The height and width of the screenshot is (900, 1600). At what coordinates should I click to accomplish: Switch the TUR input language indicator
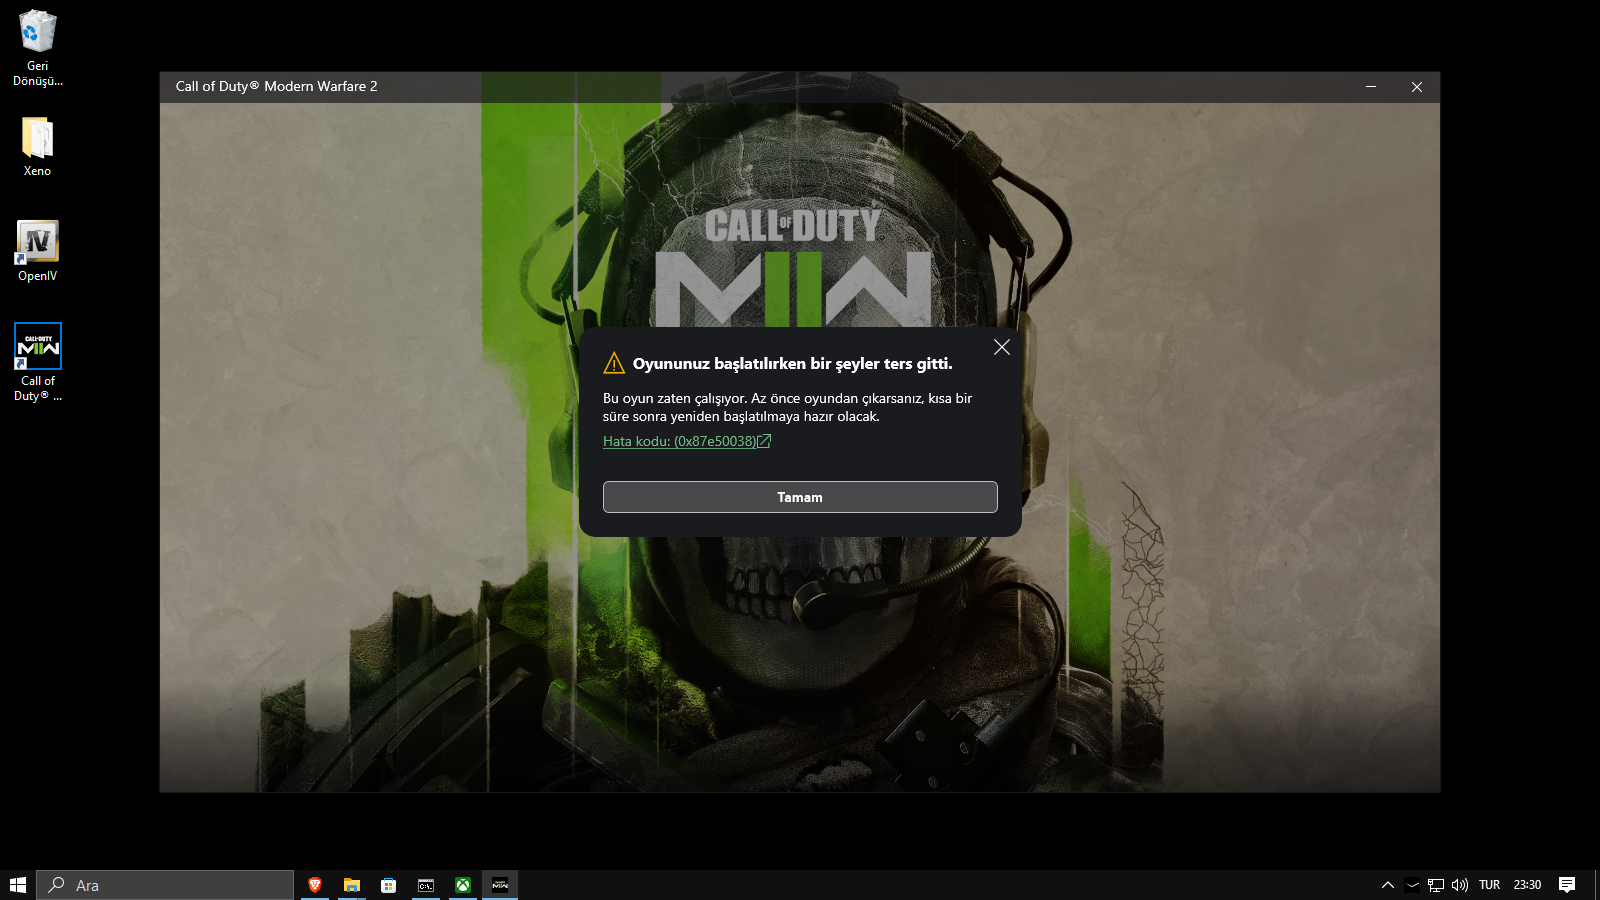[1490, 885]
